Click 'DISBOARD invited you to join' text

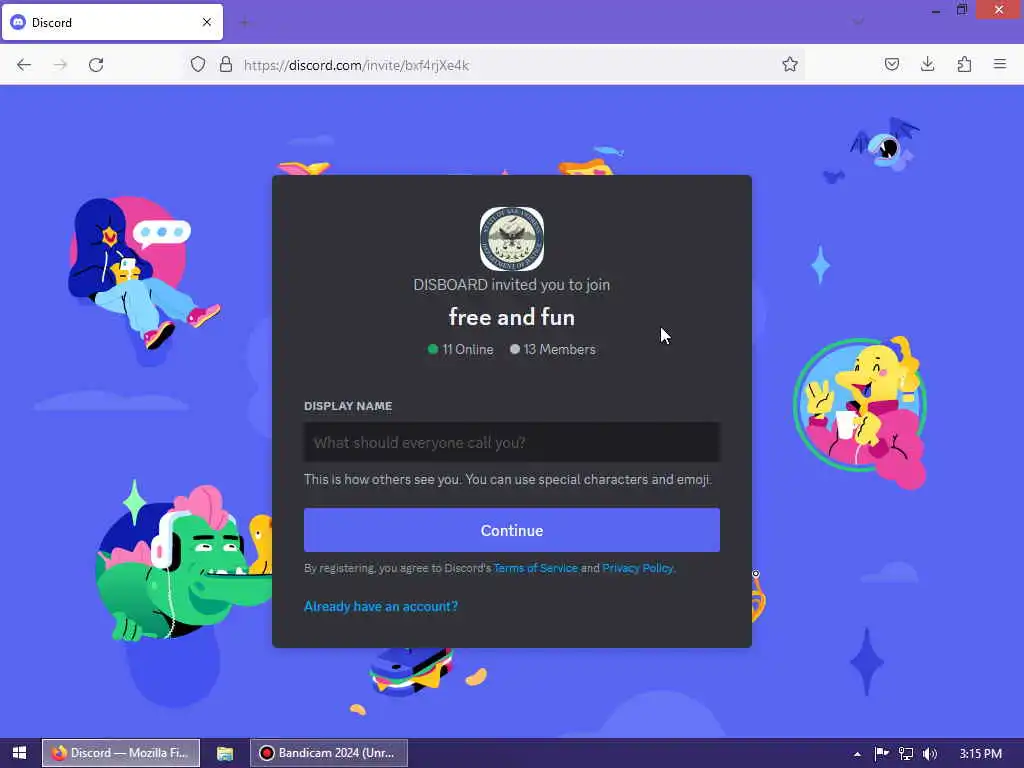(512, 285)
